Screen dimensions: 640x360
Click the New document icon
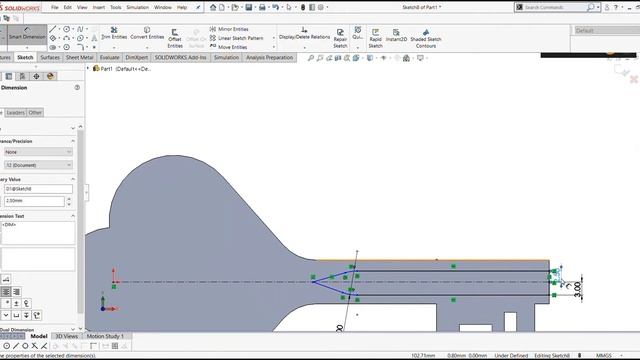tap(222, 7)
